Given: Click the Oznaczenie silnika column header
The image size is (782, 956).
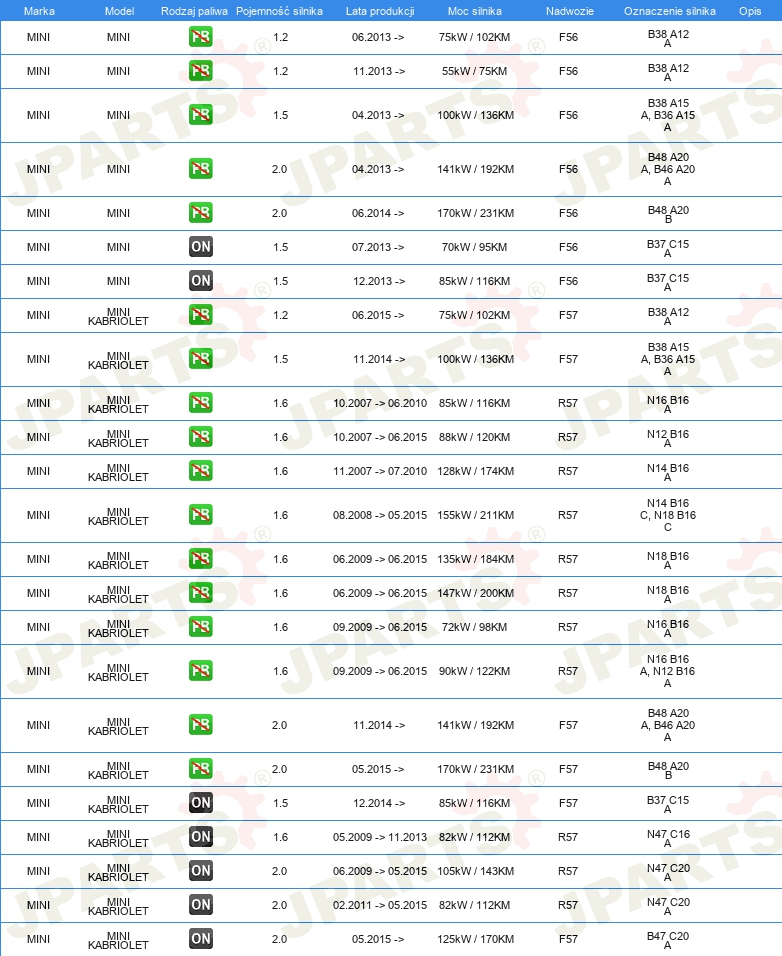Looking at the screenshot, I should [x=669, y=11].
